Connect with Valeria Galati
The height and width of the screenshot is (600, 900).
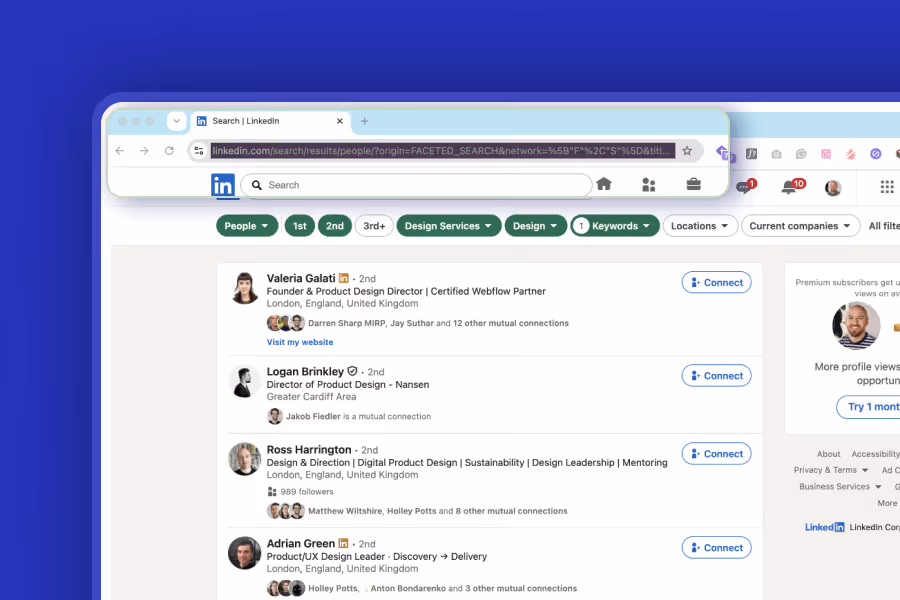click(716, 282)
